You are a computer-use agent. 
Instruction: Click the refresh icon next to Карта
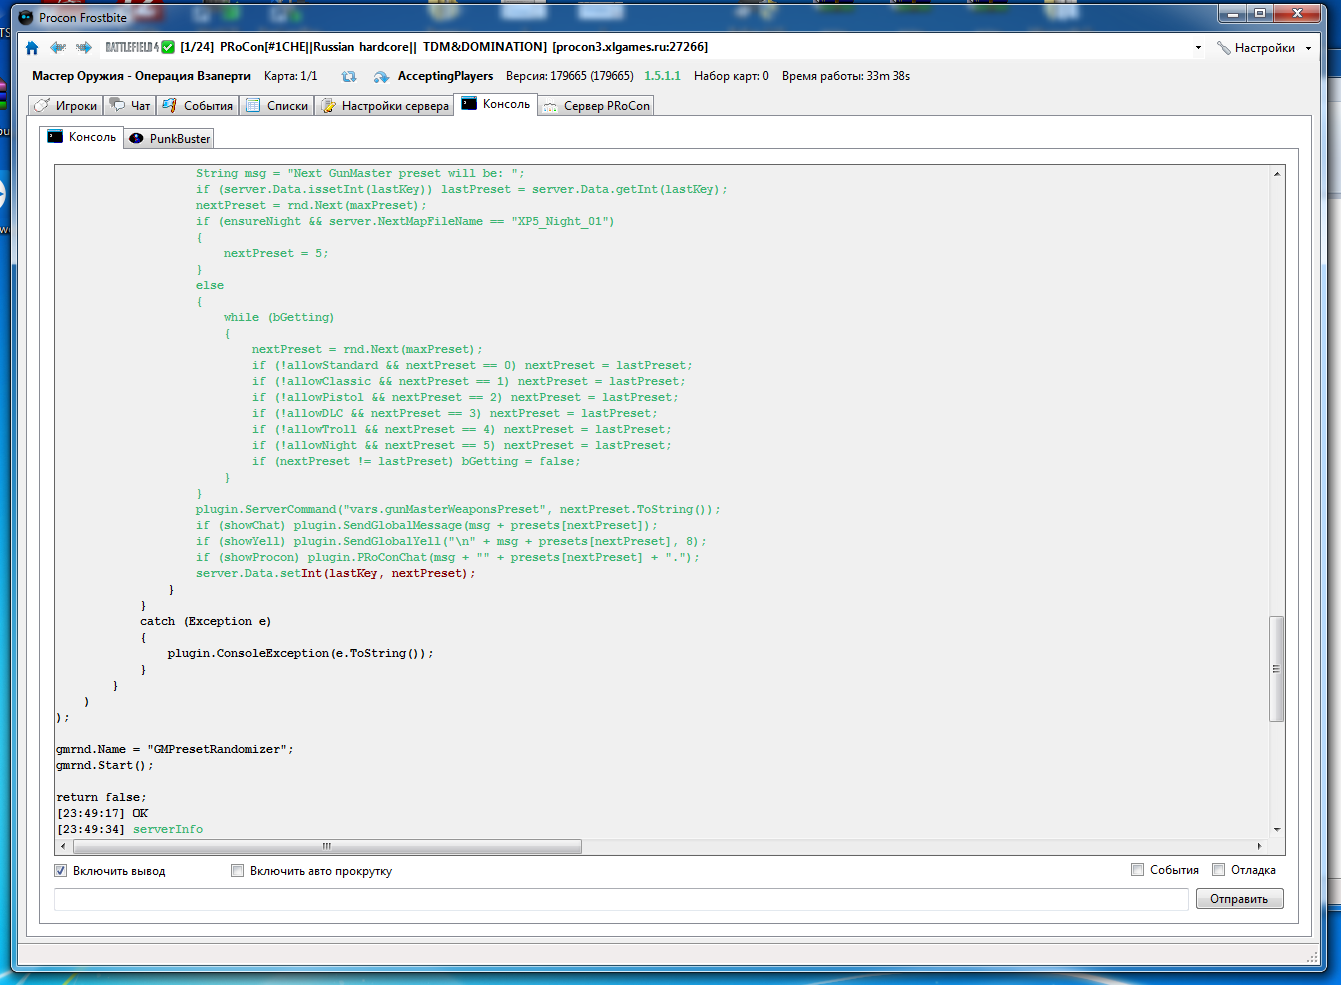[348, 76]
